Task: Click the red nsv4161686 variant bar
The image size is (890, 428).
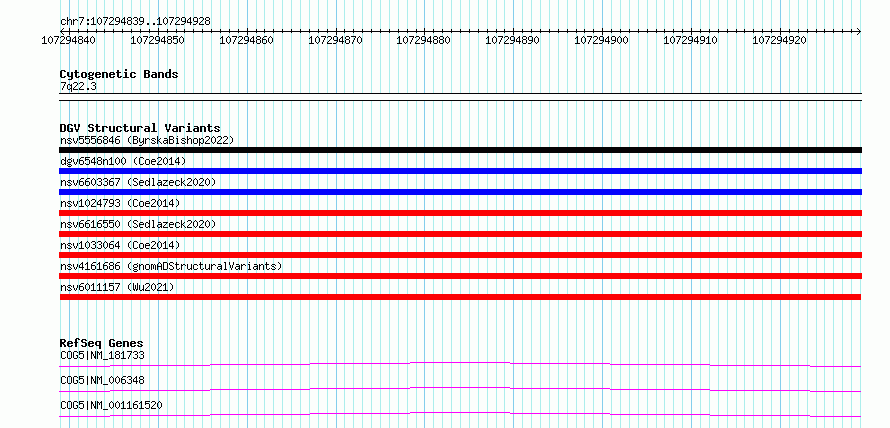Action: click(x=460, y=276)
